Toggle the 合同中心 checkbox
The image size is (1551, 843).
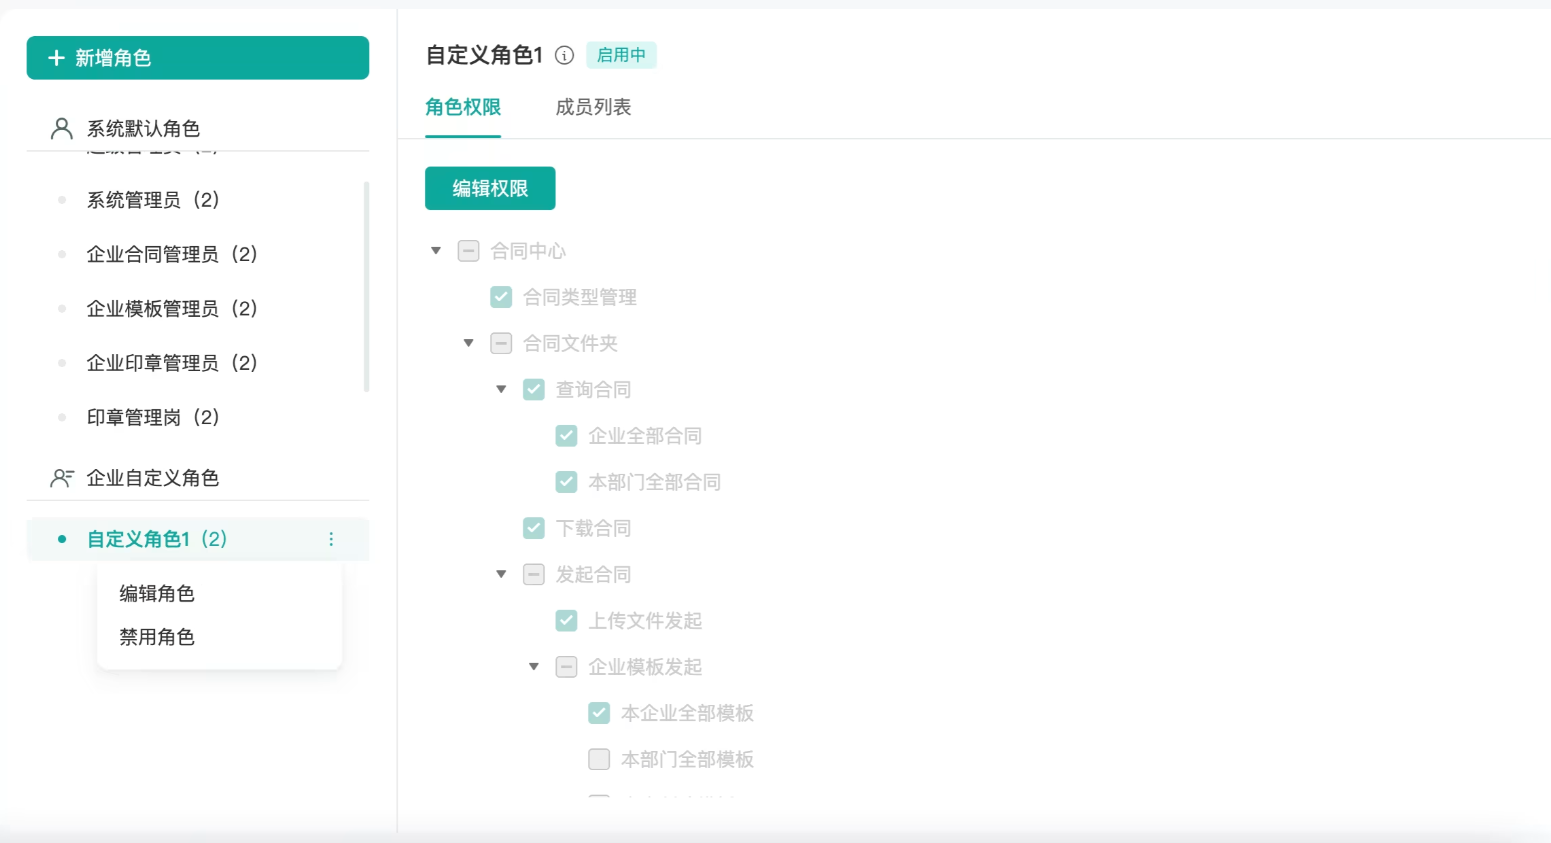[468, 251]
